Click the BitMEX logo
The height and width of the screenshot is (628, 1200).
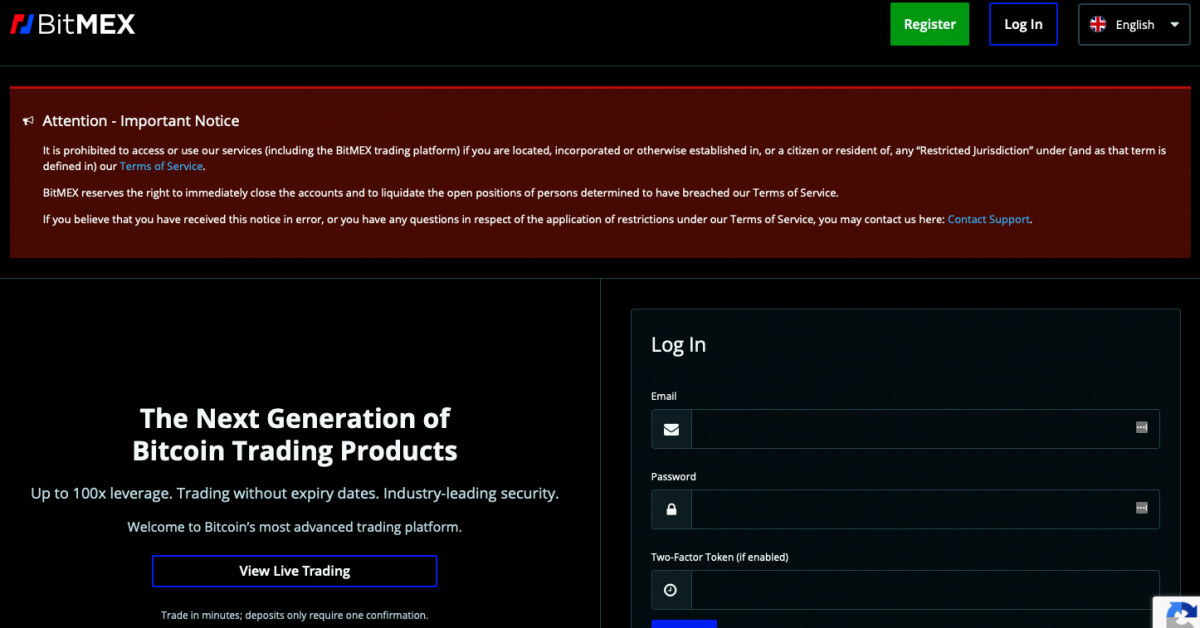pyautogui.click(x=72, y=24)
